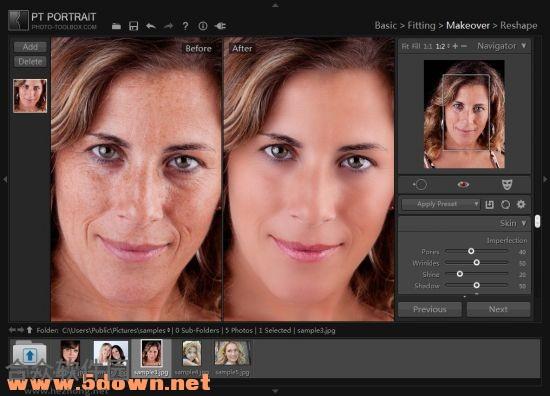
Task: Collapse the top bar arrow
Action: point(275,5)
